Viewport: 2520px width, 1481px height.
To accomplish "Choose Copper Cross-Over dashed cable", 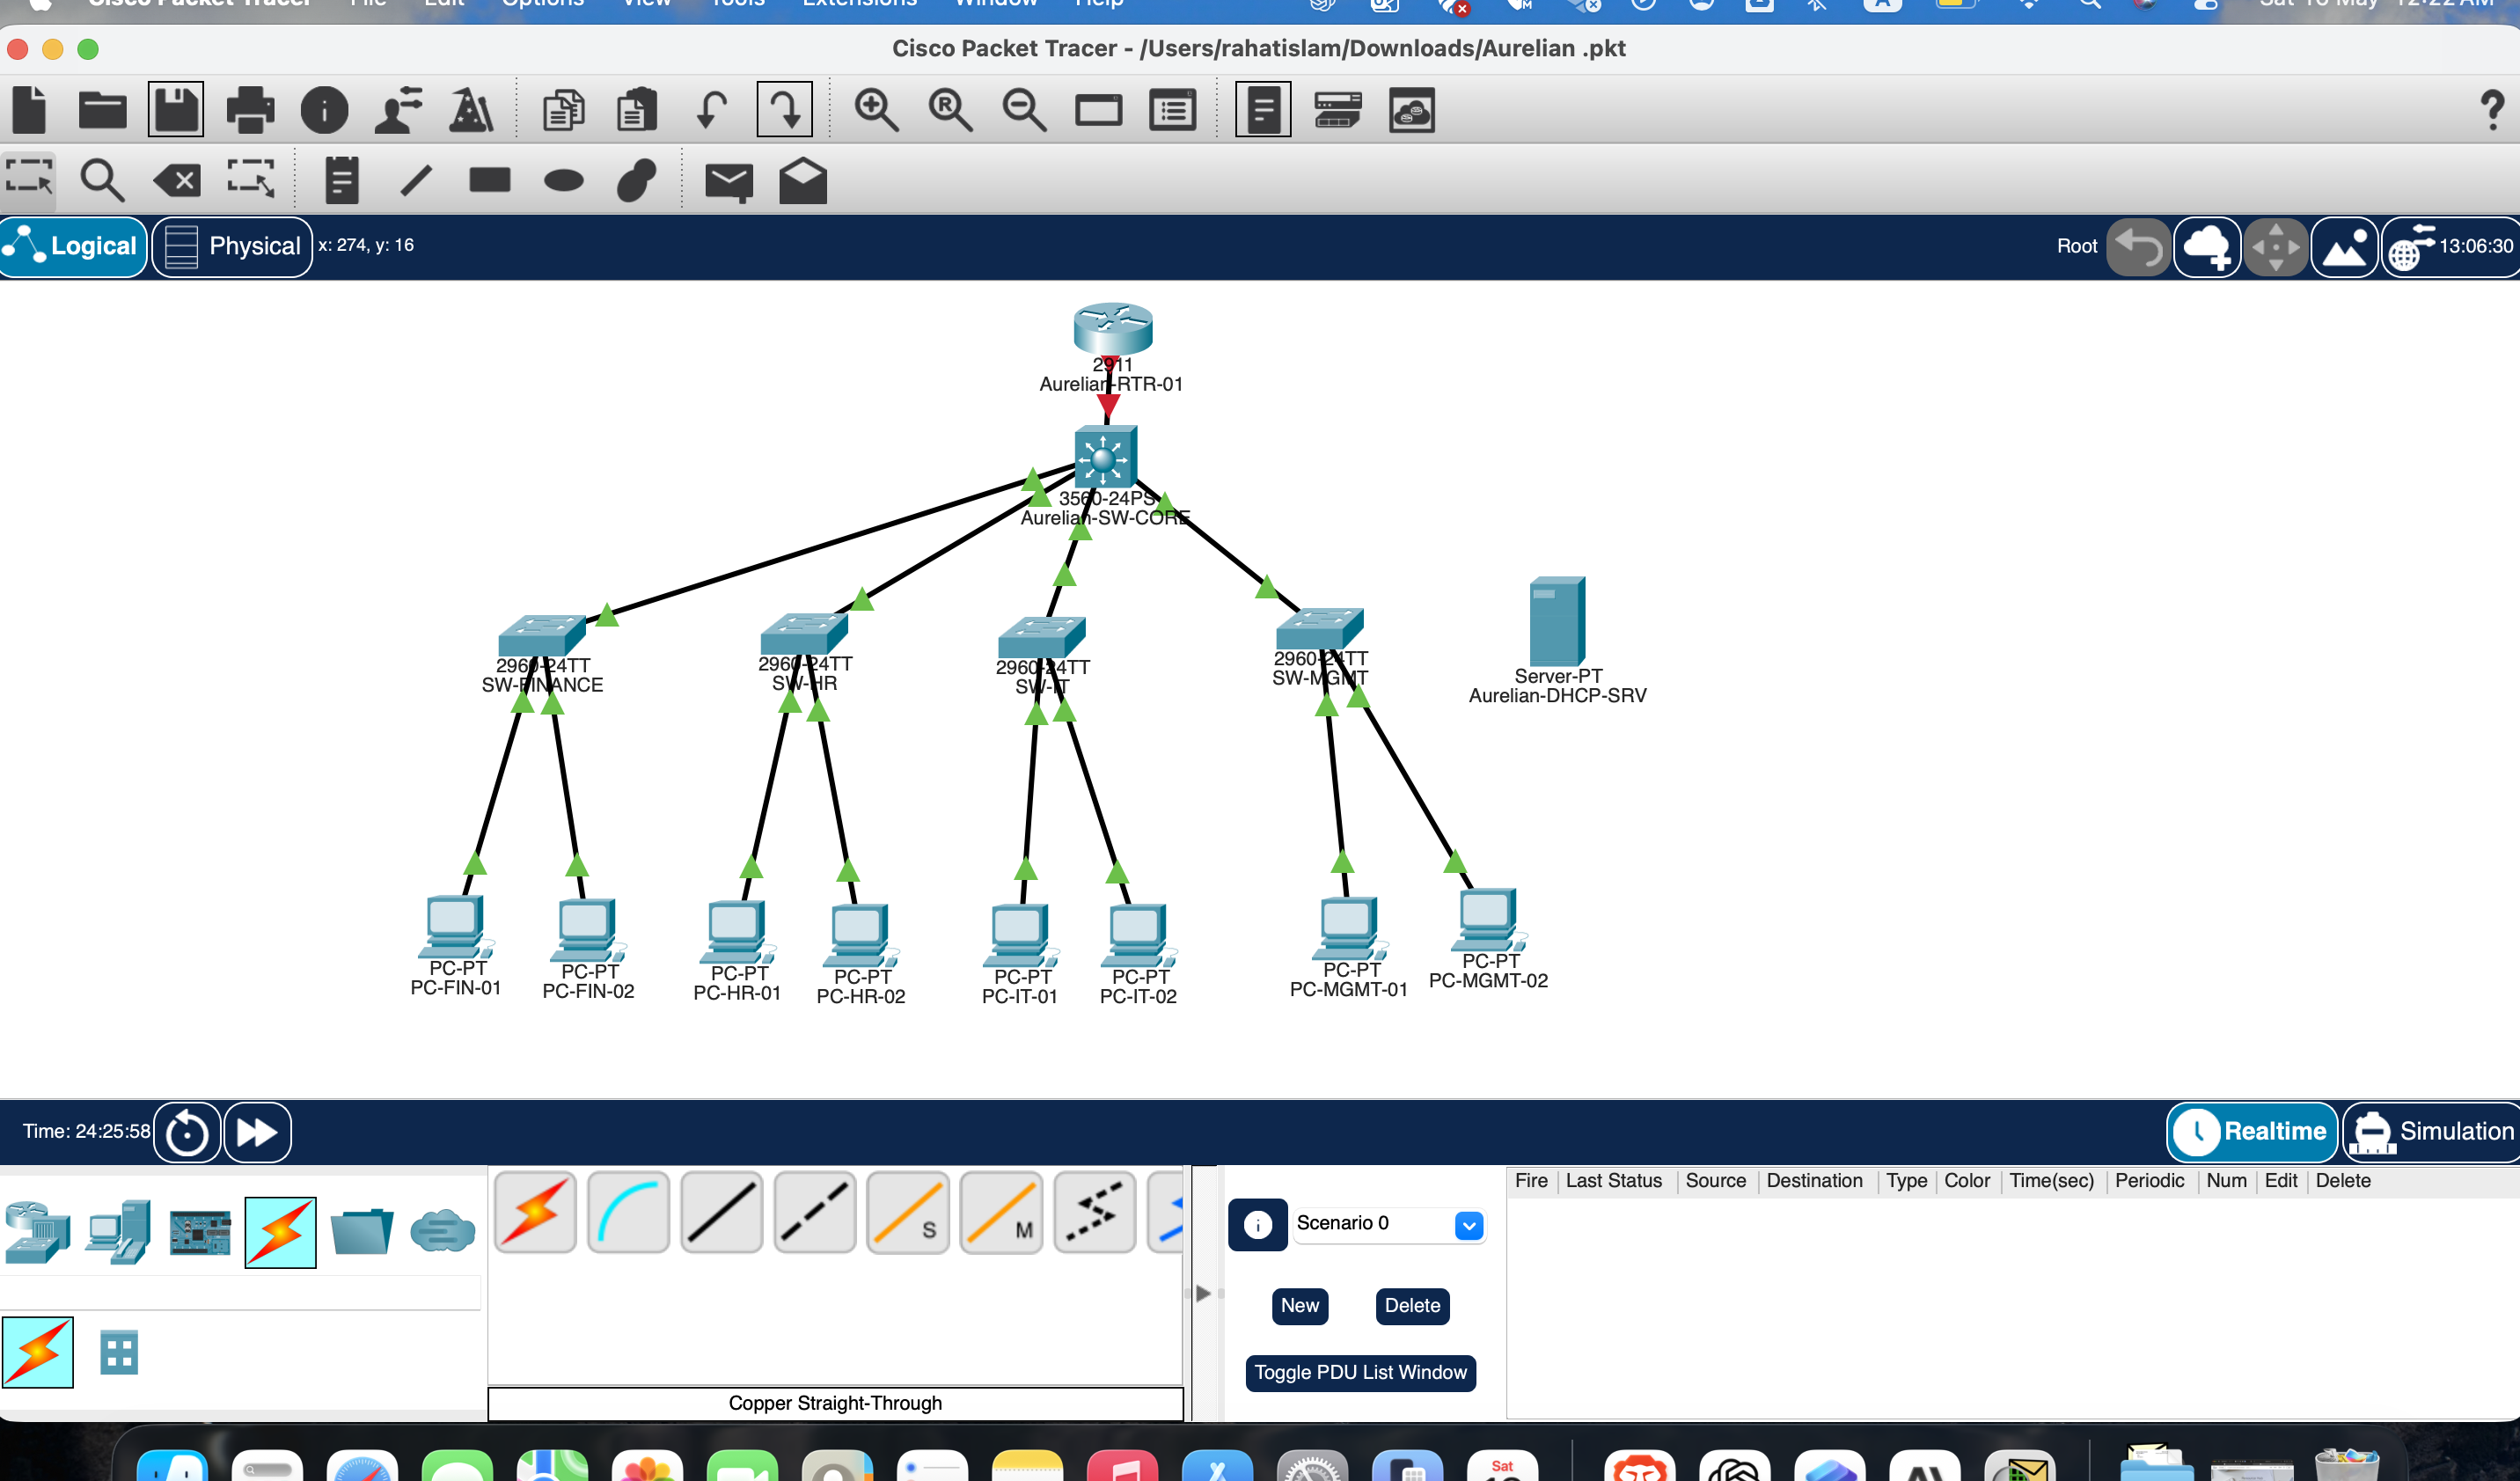I will coord(815,1212).
